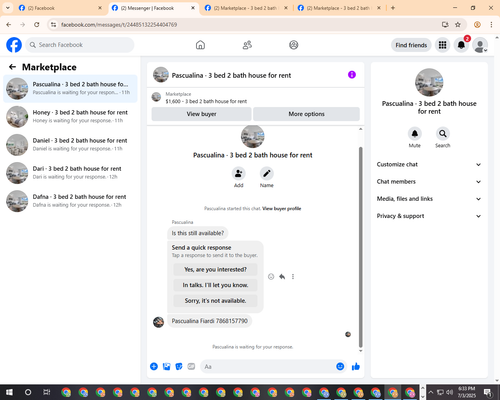This screenshot has height=400, width=500.
Task: Click the 'Pascualina Fiardi 7868157790' message
Action: point(210,321)
